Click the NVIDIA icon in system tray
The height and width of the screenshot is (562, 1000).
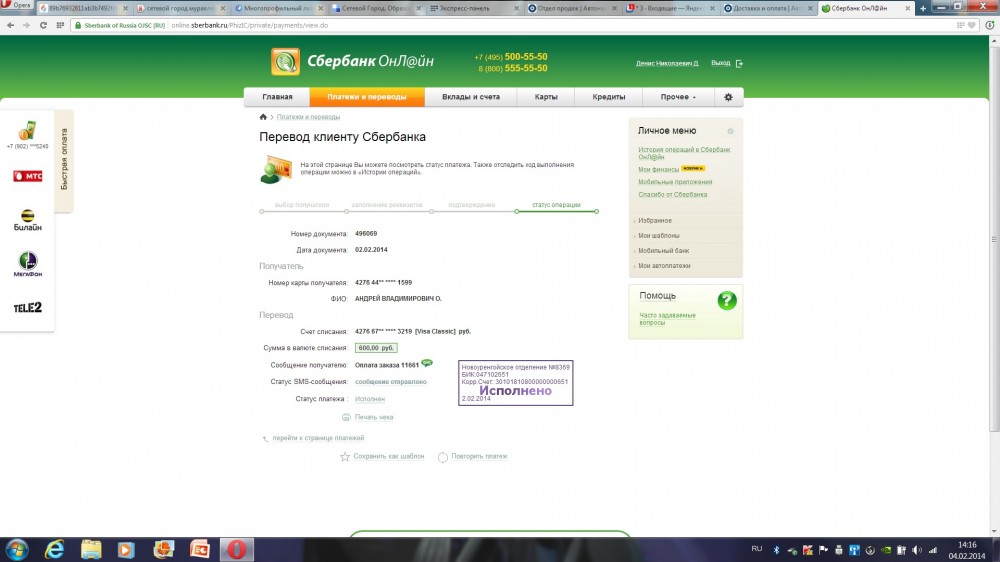886,550
